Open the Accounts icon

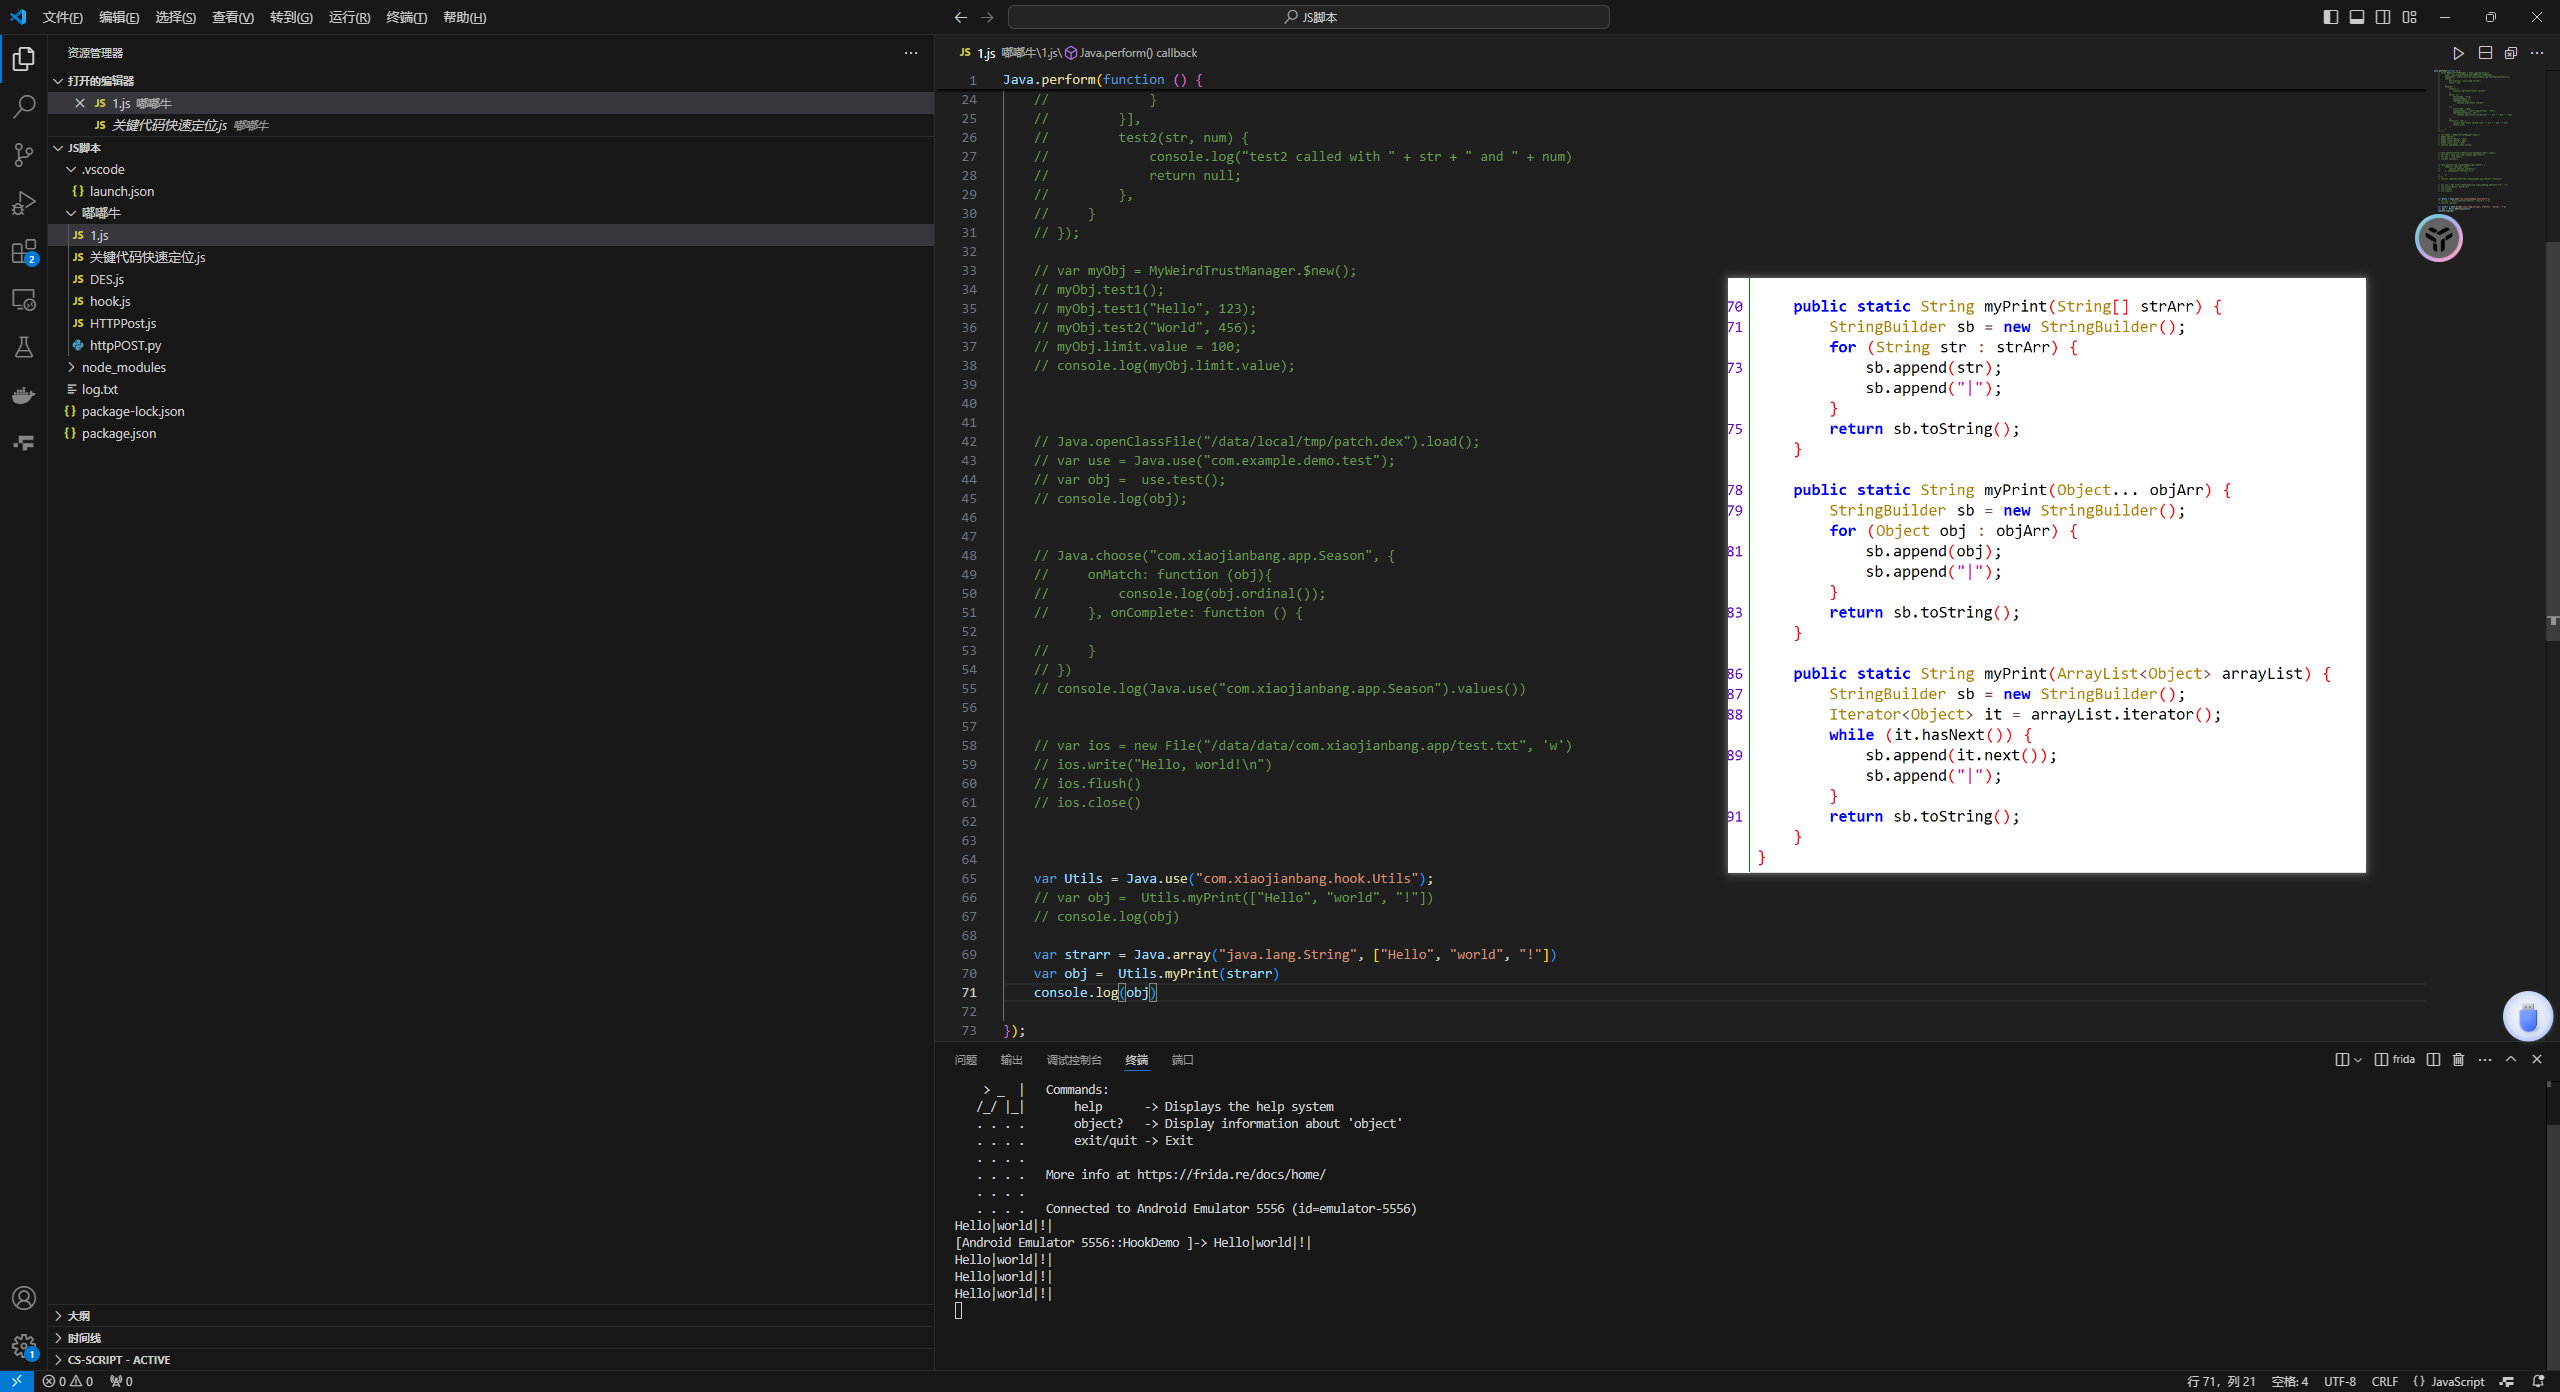[24, 1298]
